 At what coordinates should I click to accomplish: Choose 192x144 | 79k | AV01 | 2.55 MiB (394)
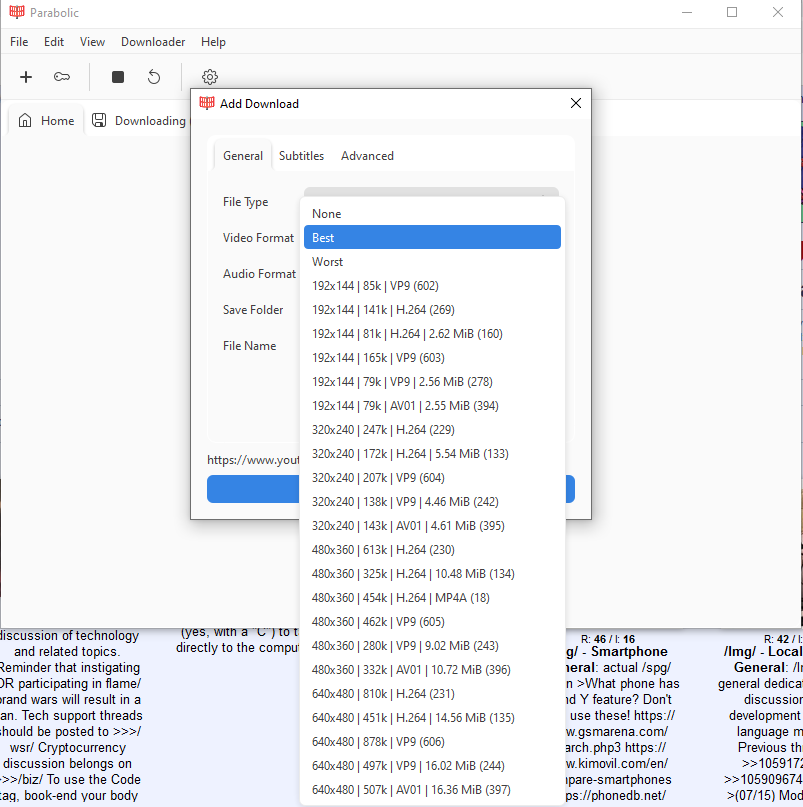coord(432,406)
